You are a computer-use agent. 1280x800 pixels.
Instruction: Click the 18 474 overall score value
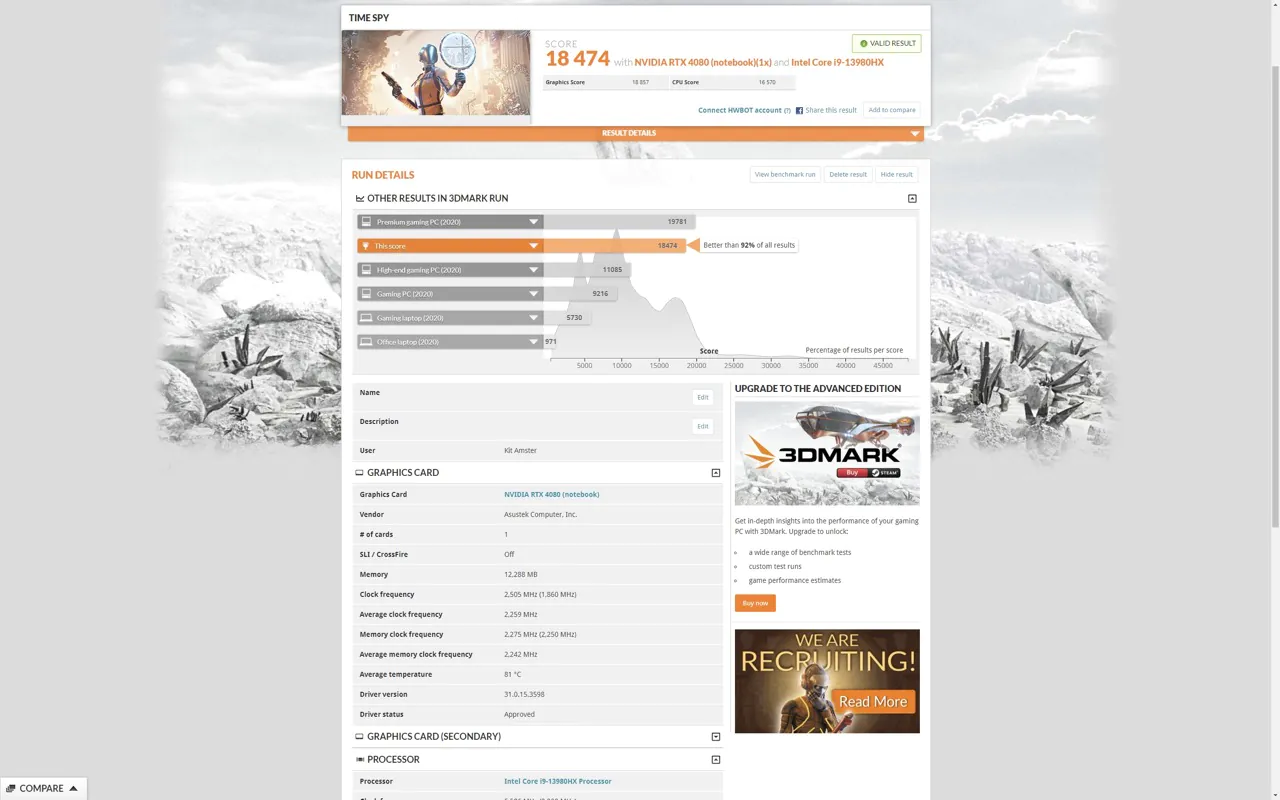[578, 59]
